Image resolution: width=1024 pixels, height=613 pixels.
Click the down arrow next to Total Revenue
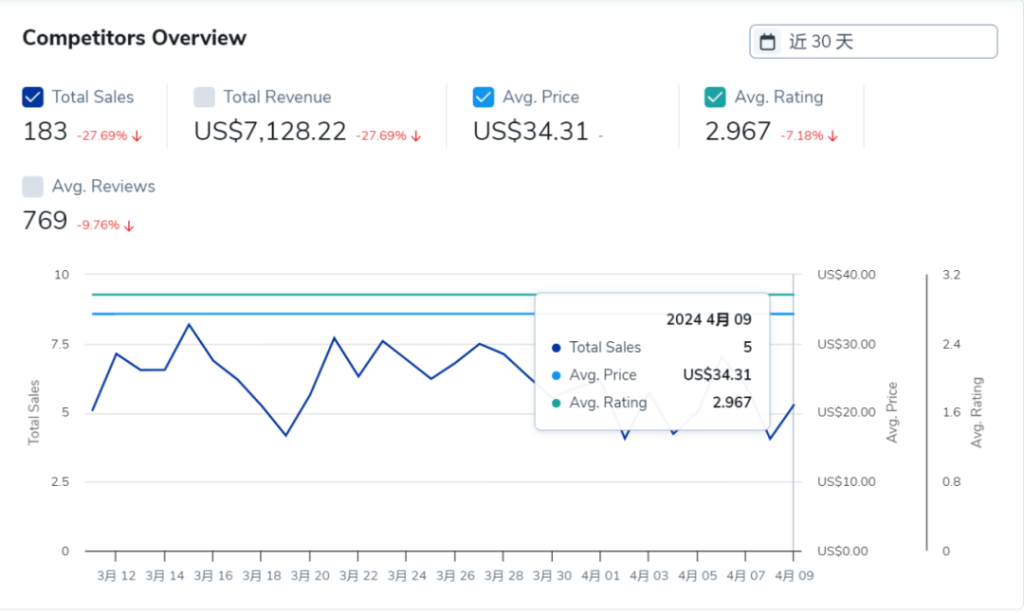(416, 136)
